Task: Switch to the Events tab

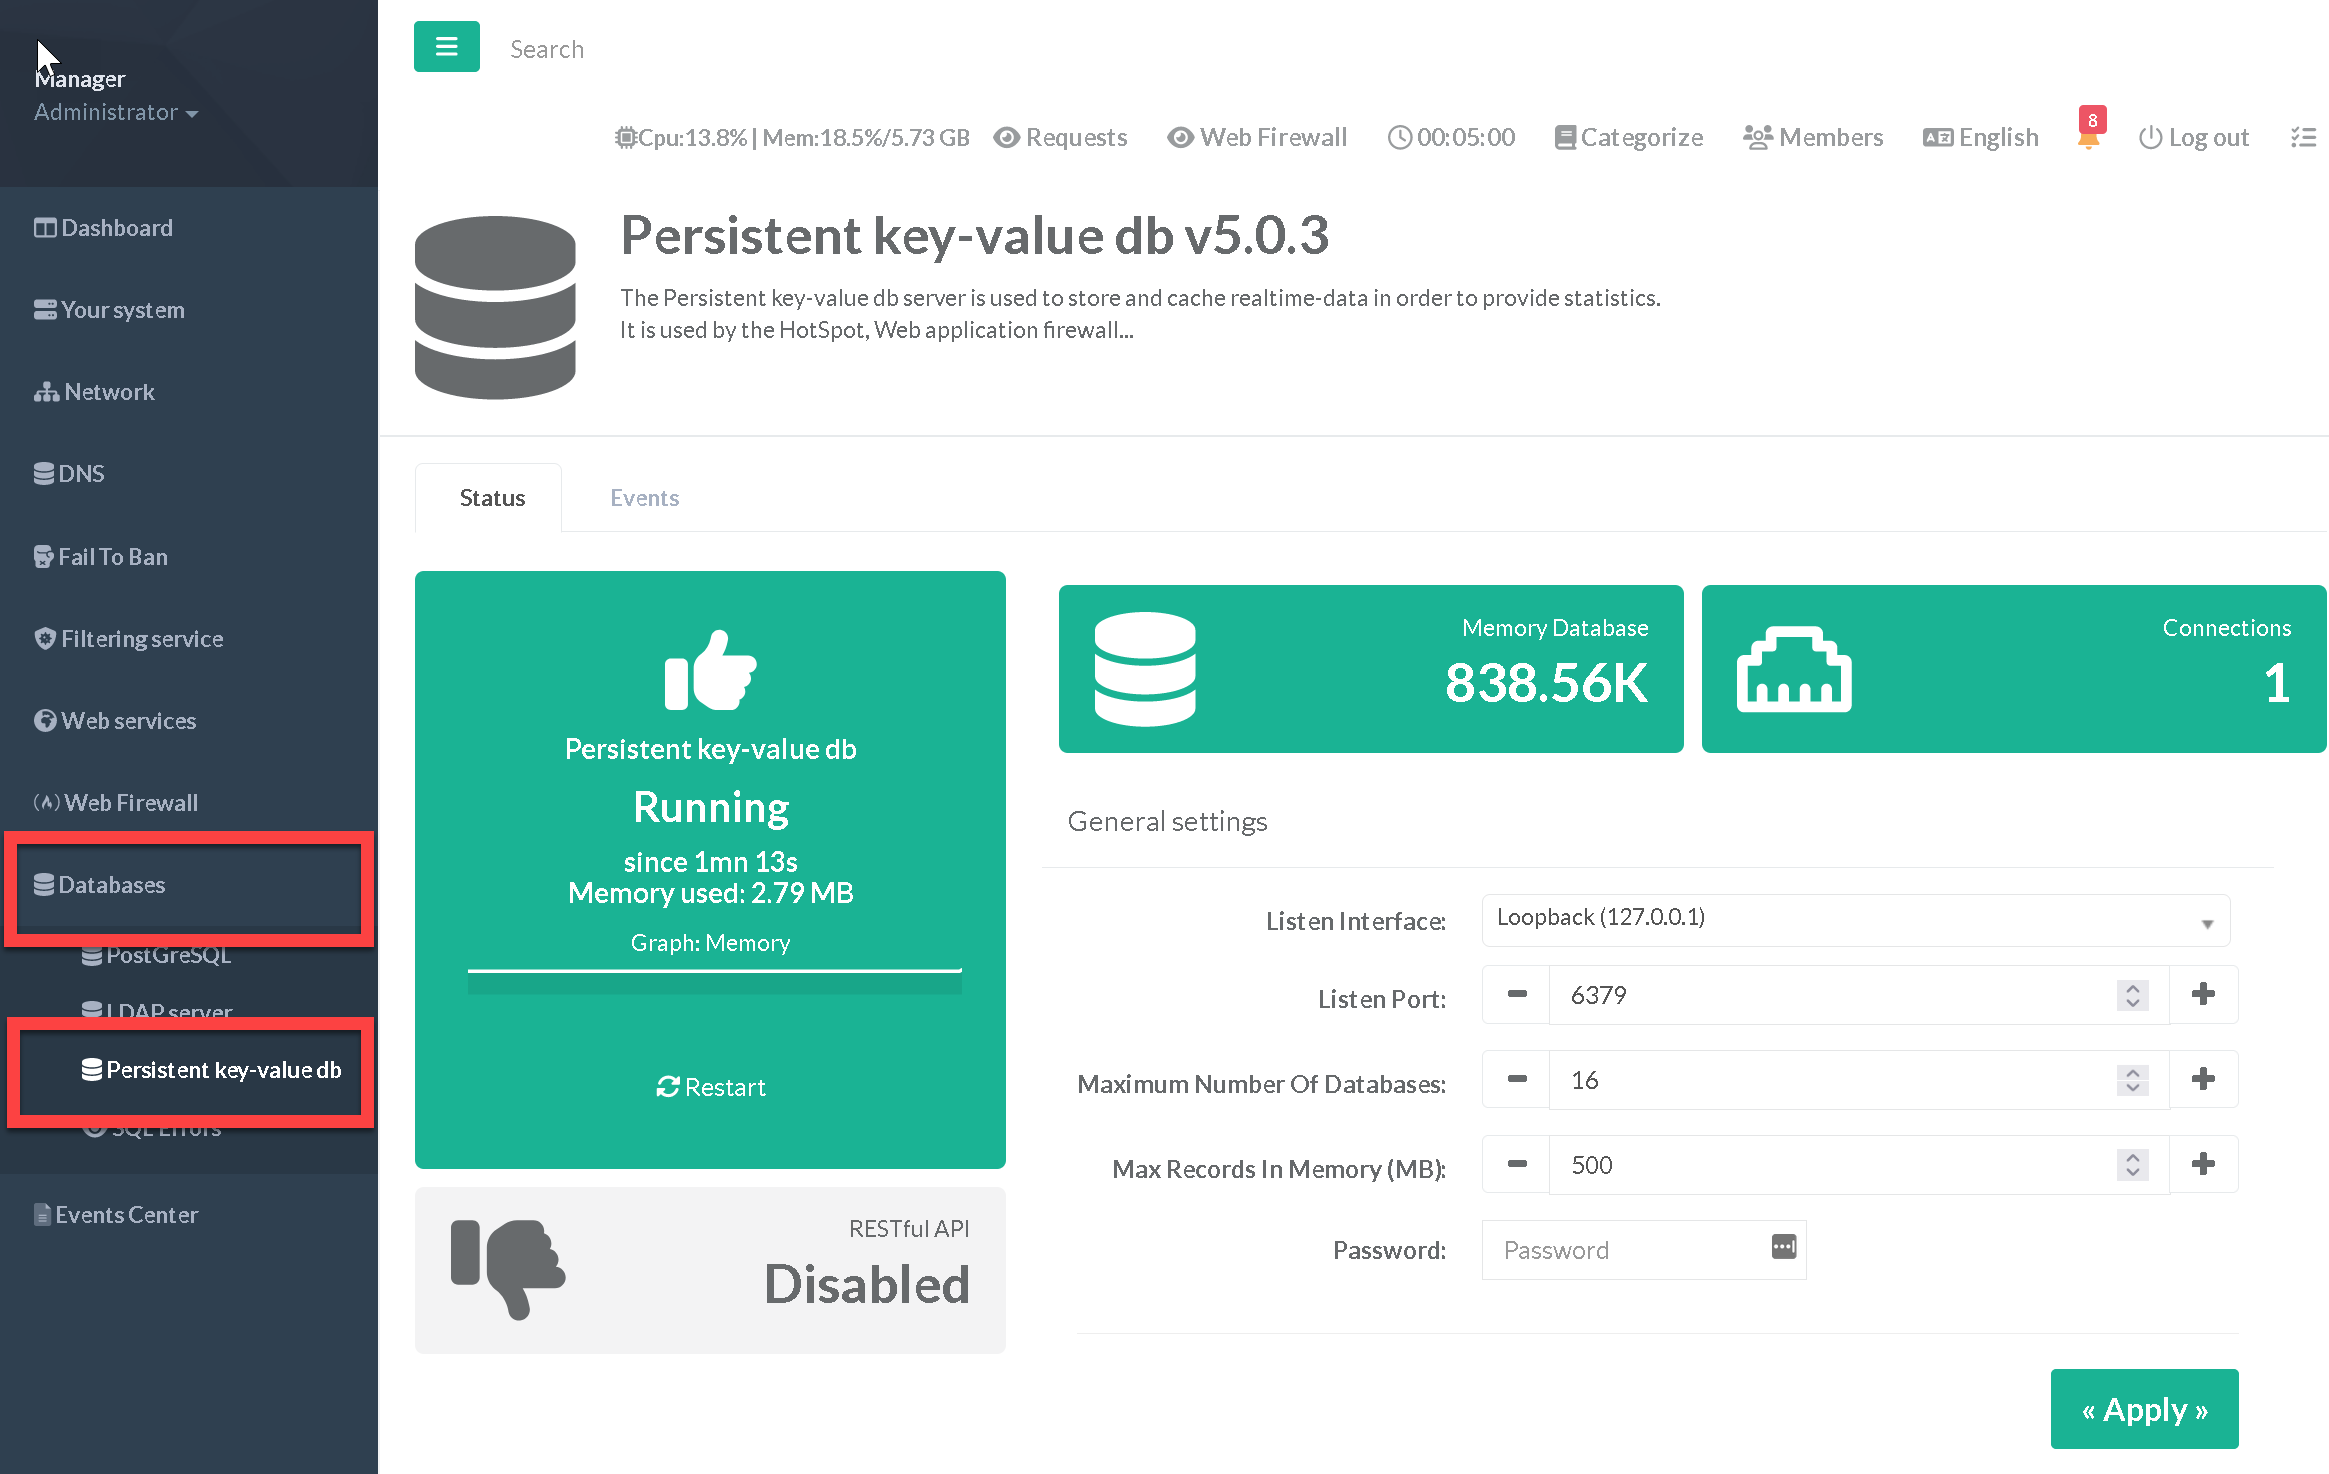Action: [x=644, y=498]
